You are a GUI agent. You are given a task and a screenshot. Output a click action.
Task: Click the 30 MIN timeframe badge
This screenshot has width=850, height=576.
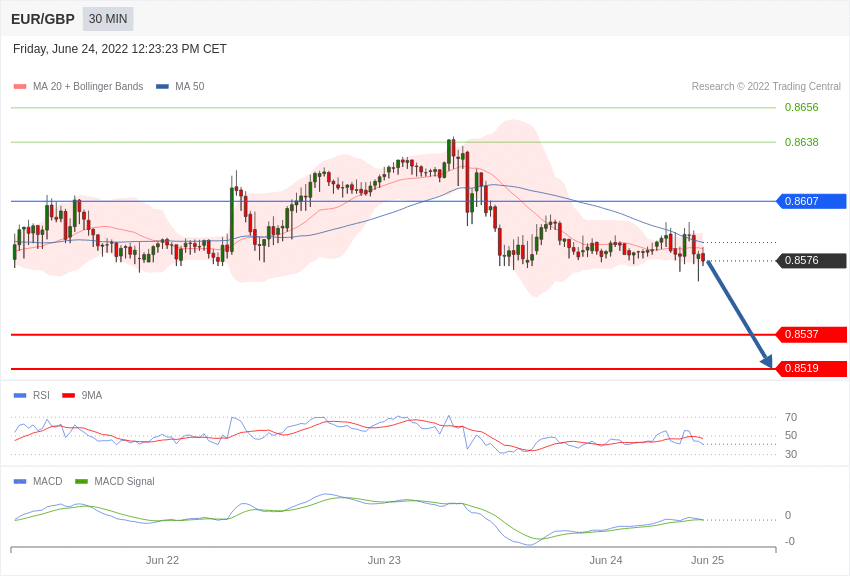pyautogui.click(x=108, y=19)
